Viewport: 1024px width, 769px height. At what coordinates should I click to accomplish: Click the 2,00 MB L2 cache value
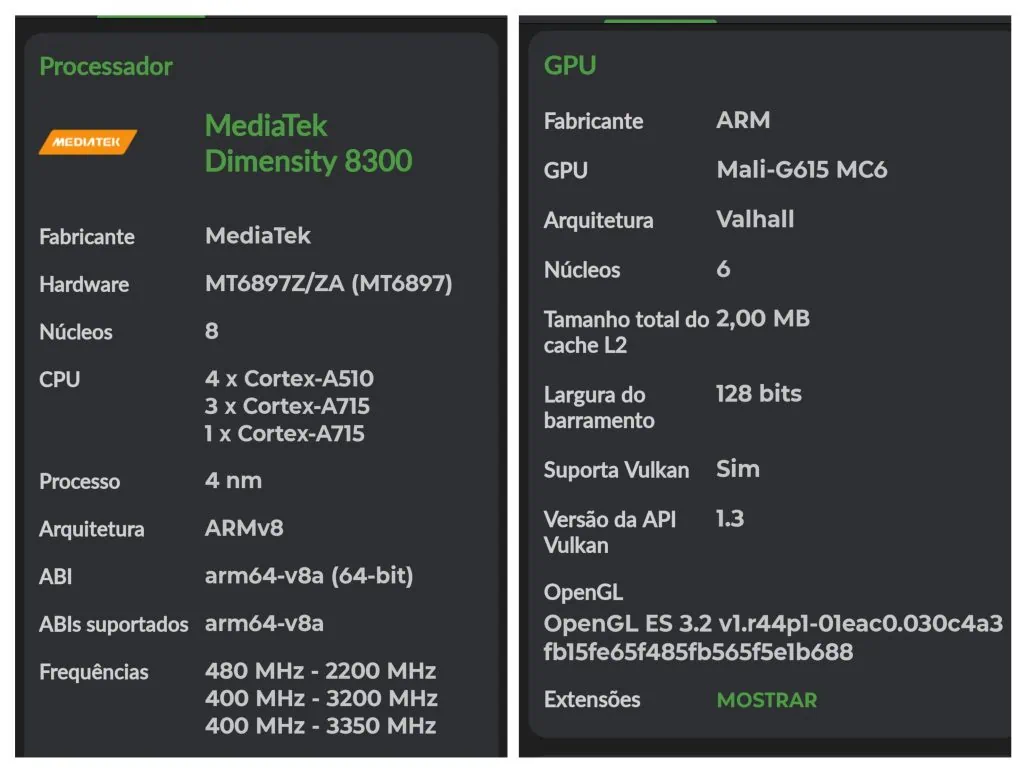762,319
